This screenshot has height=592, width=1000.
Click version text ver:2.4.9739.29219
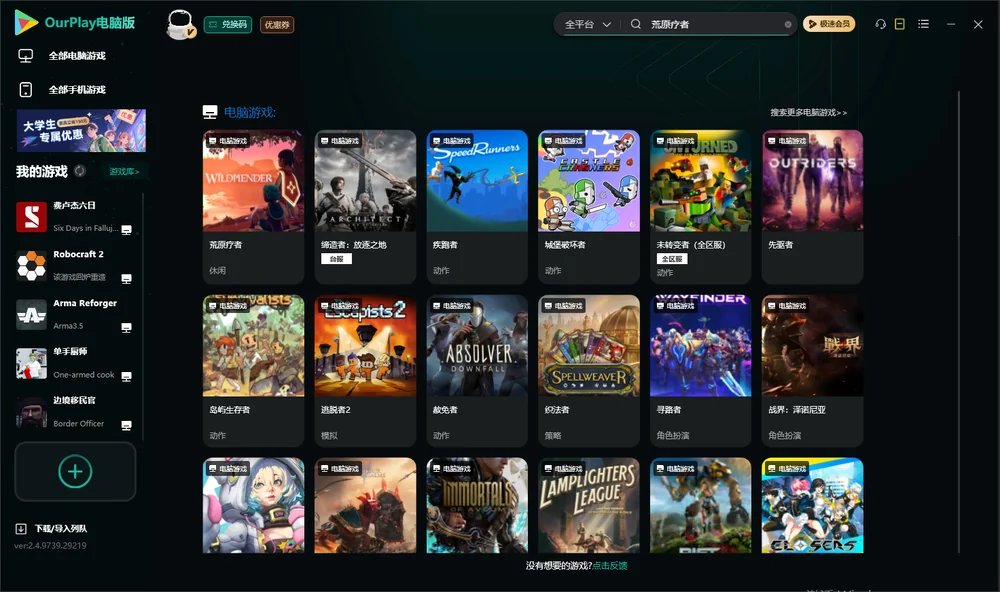[x=50, y=546]
